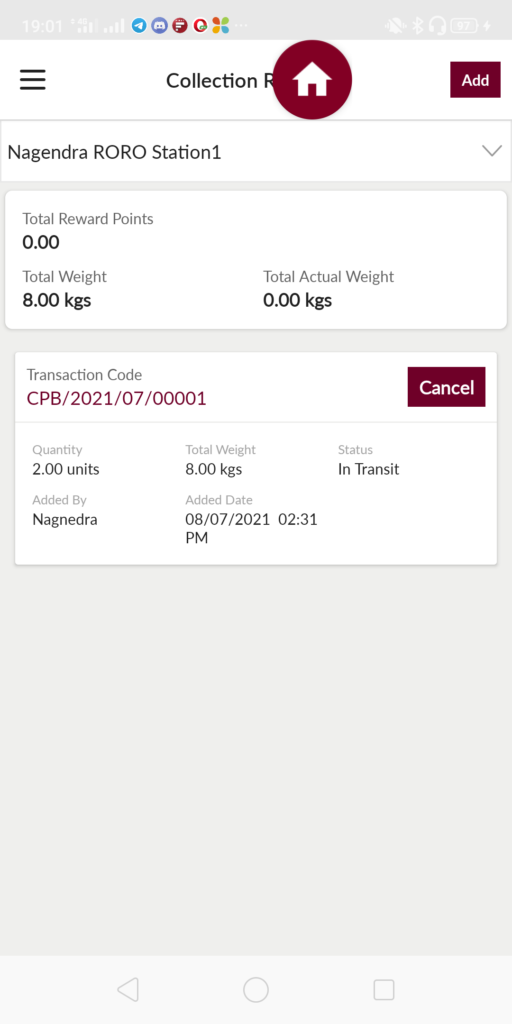Tap the Total Actual Weight value

tap(297, 300)
